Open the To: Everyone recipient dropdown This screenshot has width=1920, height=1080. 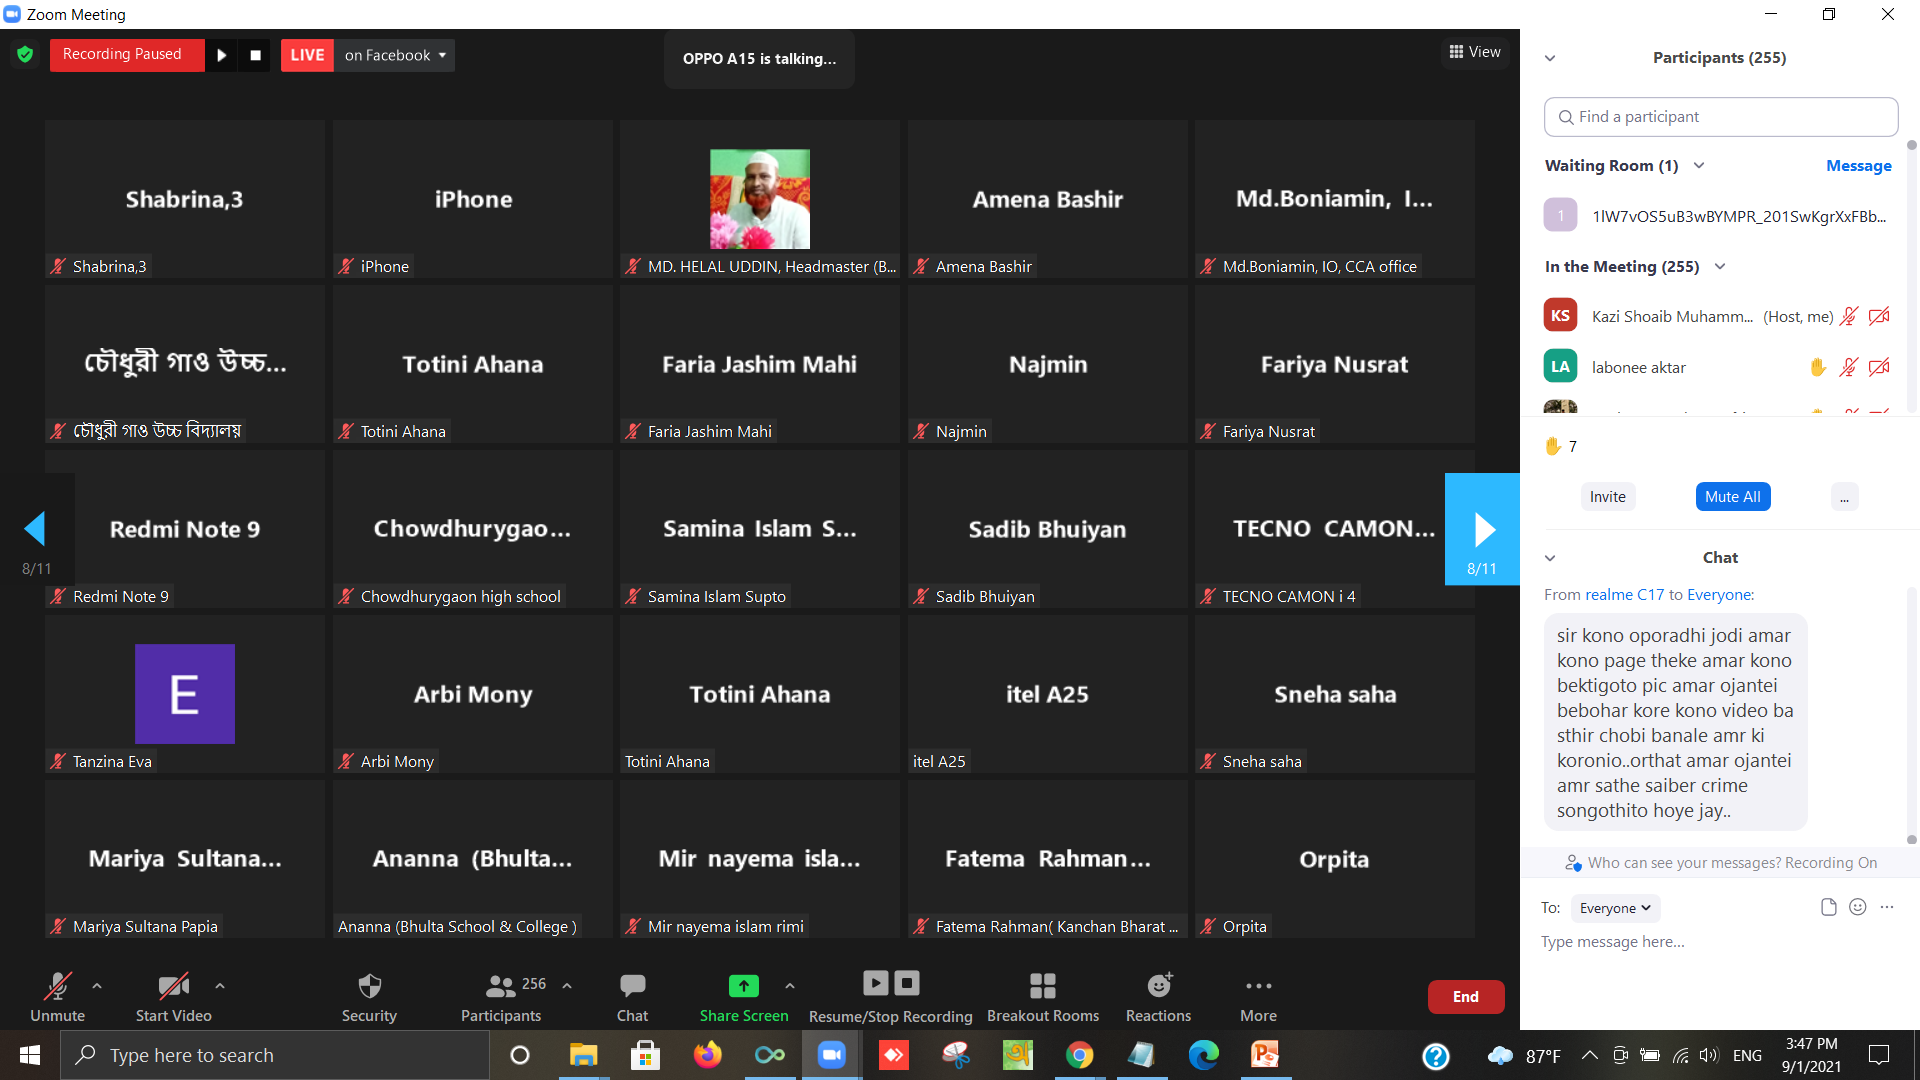(1615, 908)
